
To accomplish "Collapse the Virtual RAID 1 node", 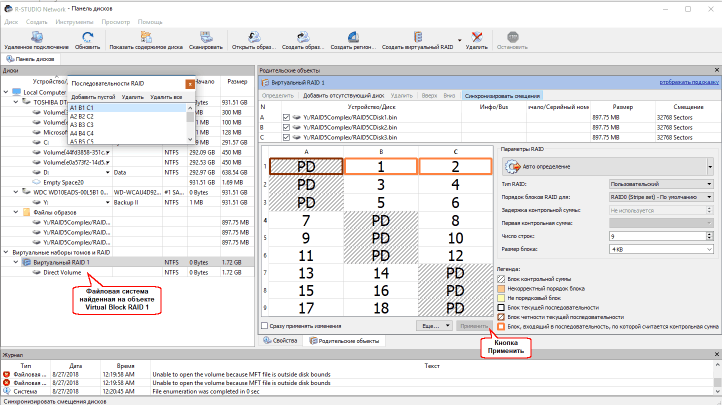I will 16,262.
